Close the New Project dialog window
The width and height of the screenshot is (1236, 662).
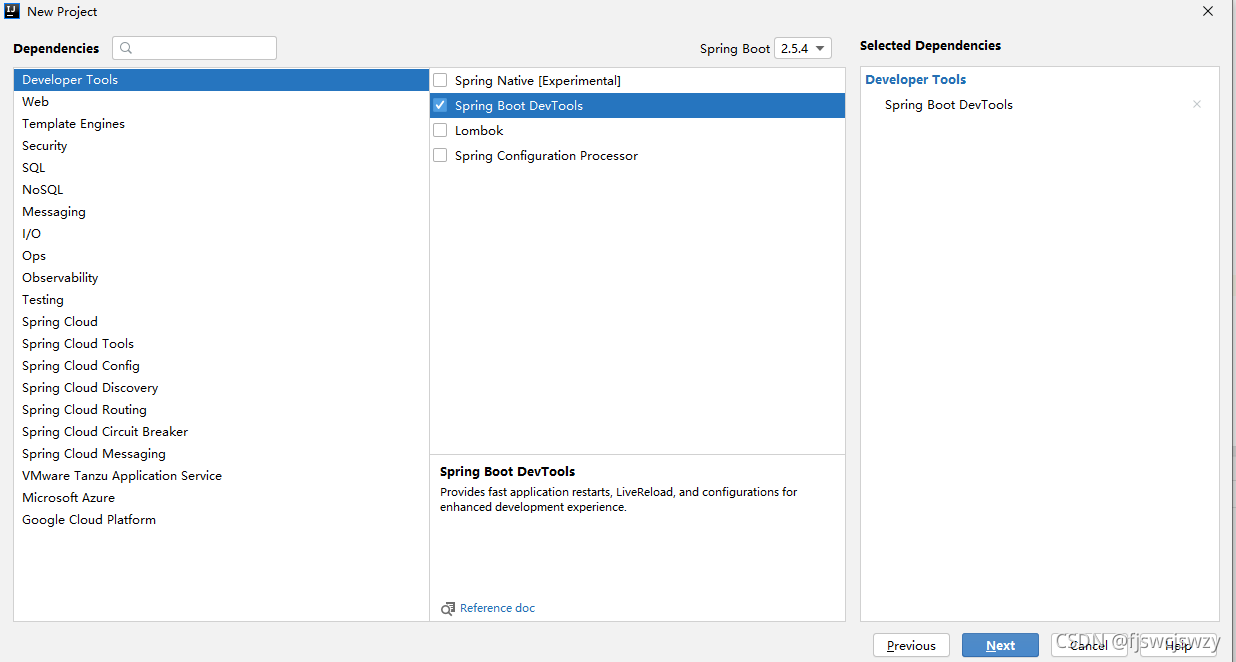pos(1208,12)
